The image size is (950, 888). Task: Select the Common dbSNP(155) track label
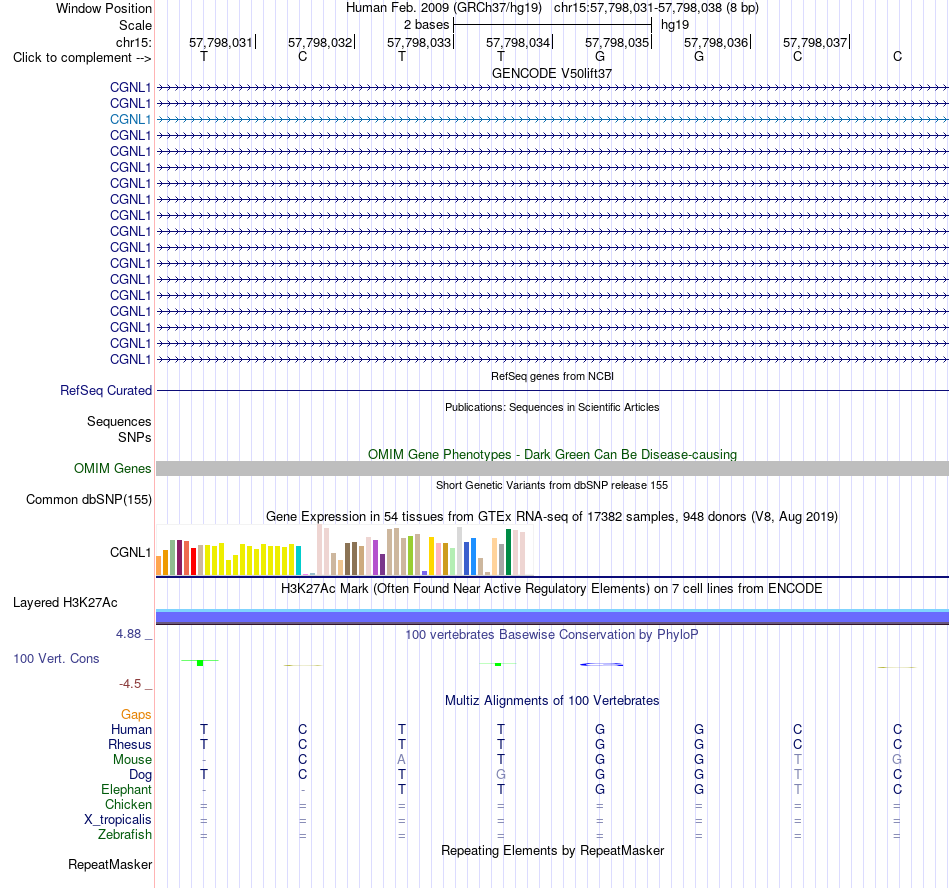(x=89, y=500)
